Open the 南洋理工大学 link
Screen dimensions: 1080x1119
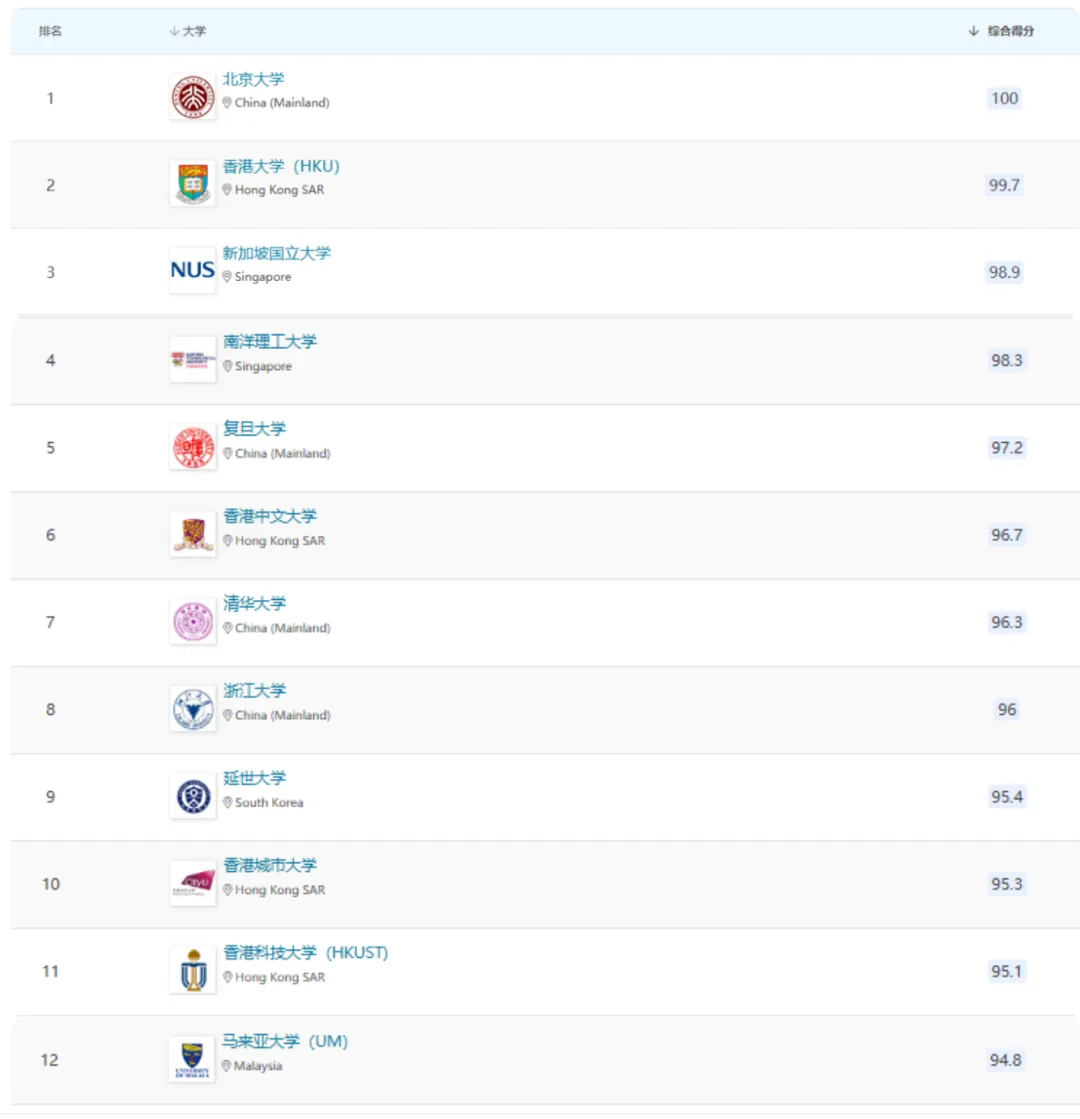click(x=270, y=342)
